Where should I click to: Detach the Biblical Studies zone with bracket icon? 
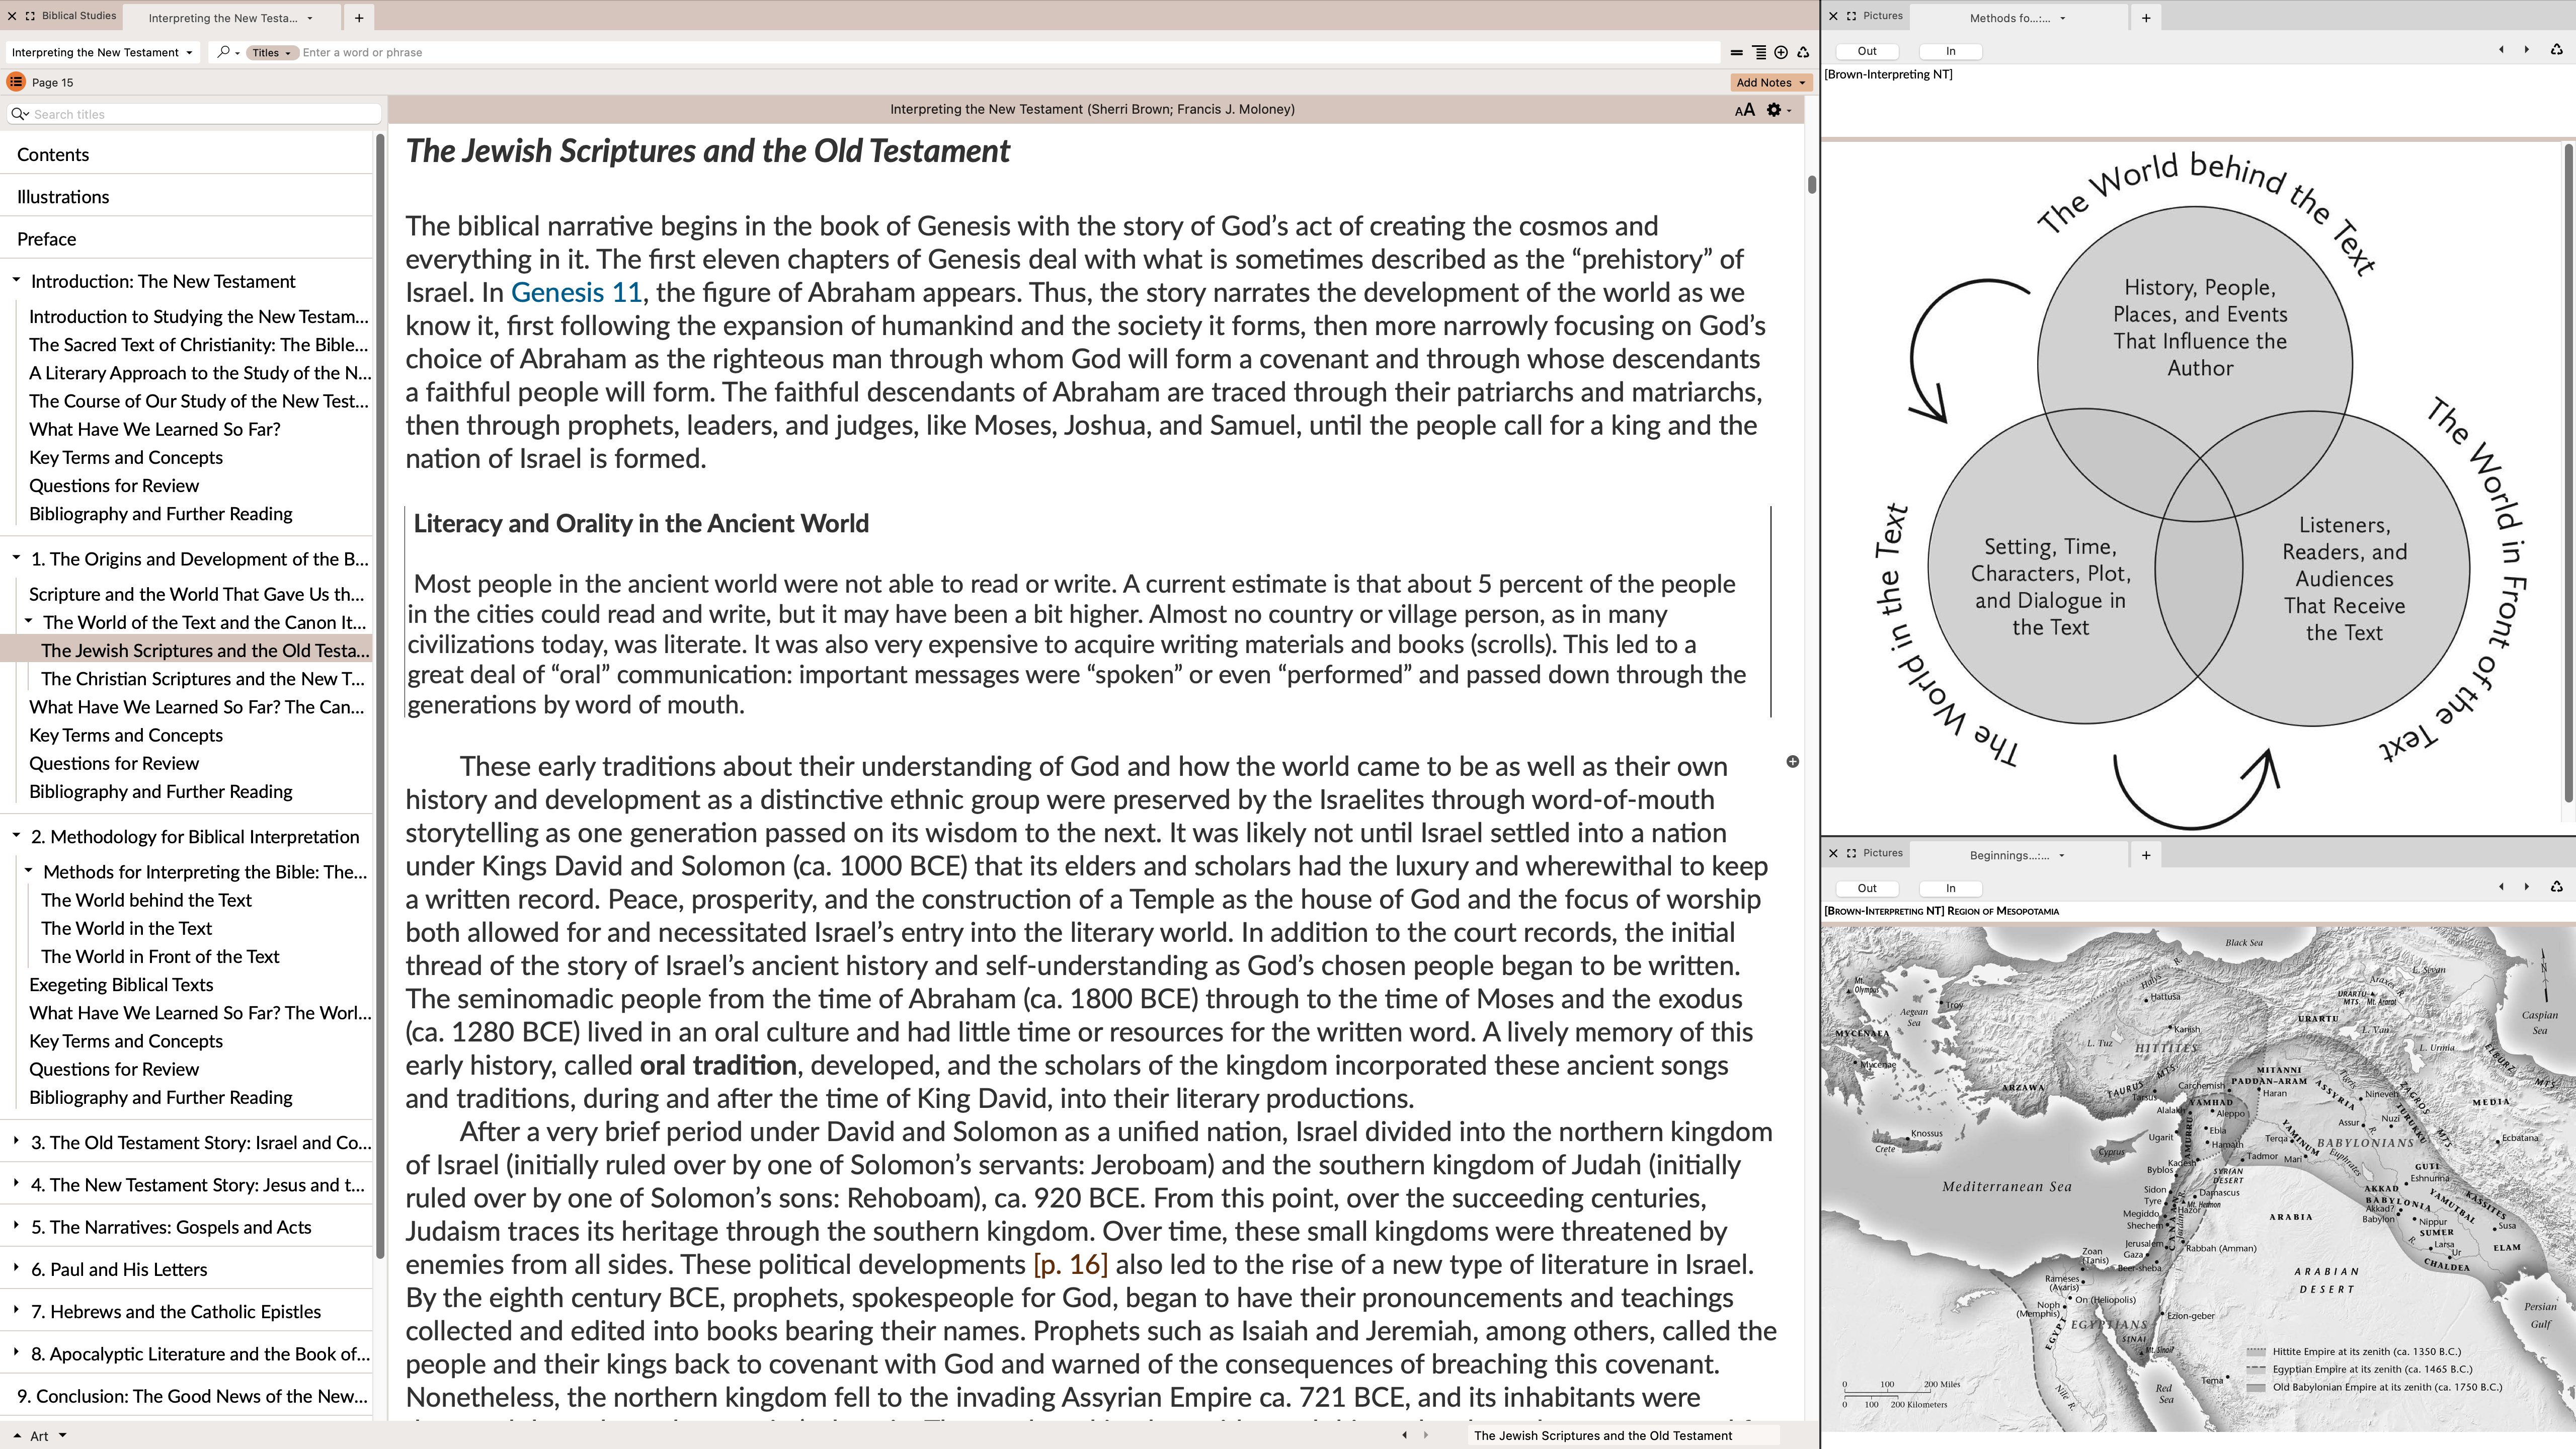[x=30, y=16]
